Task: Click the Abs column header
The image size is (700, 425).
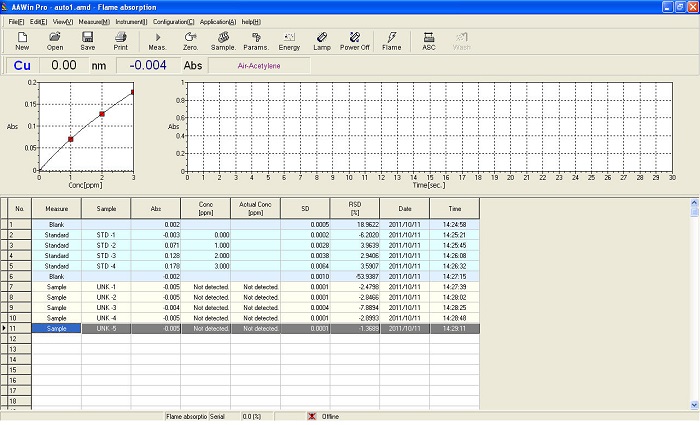Action: pyautogui.click(x=156, y=208)
